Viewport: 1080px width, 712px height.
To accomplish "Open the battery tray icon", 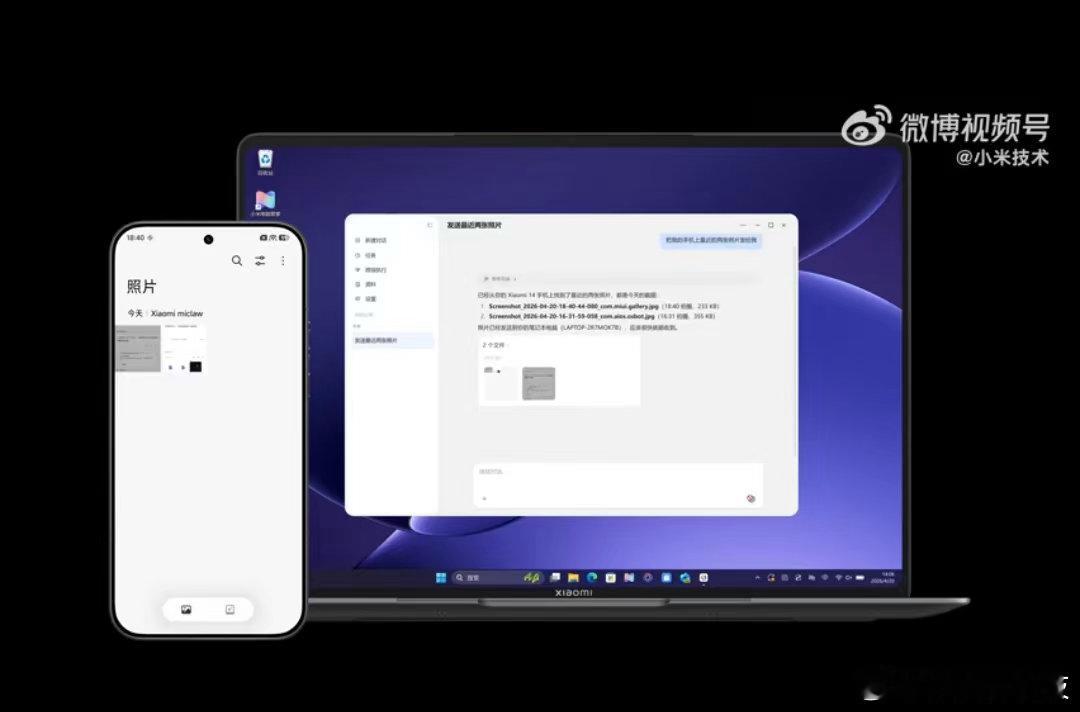I will point(860,578).
